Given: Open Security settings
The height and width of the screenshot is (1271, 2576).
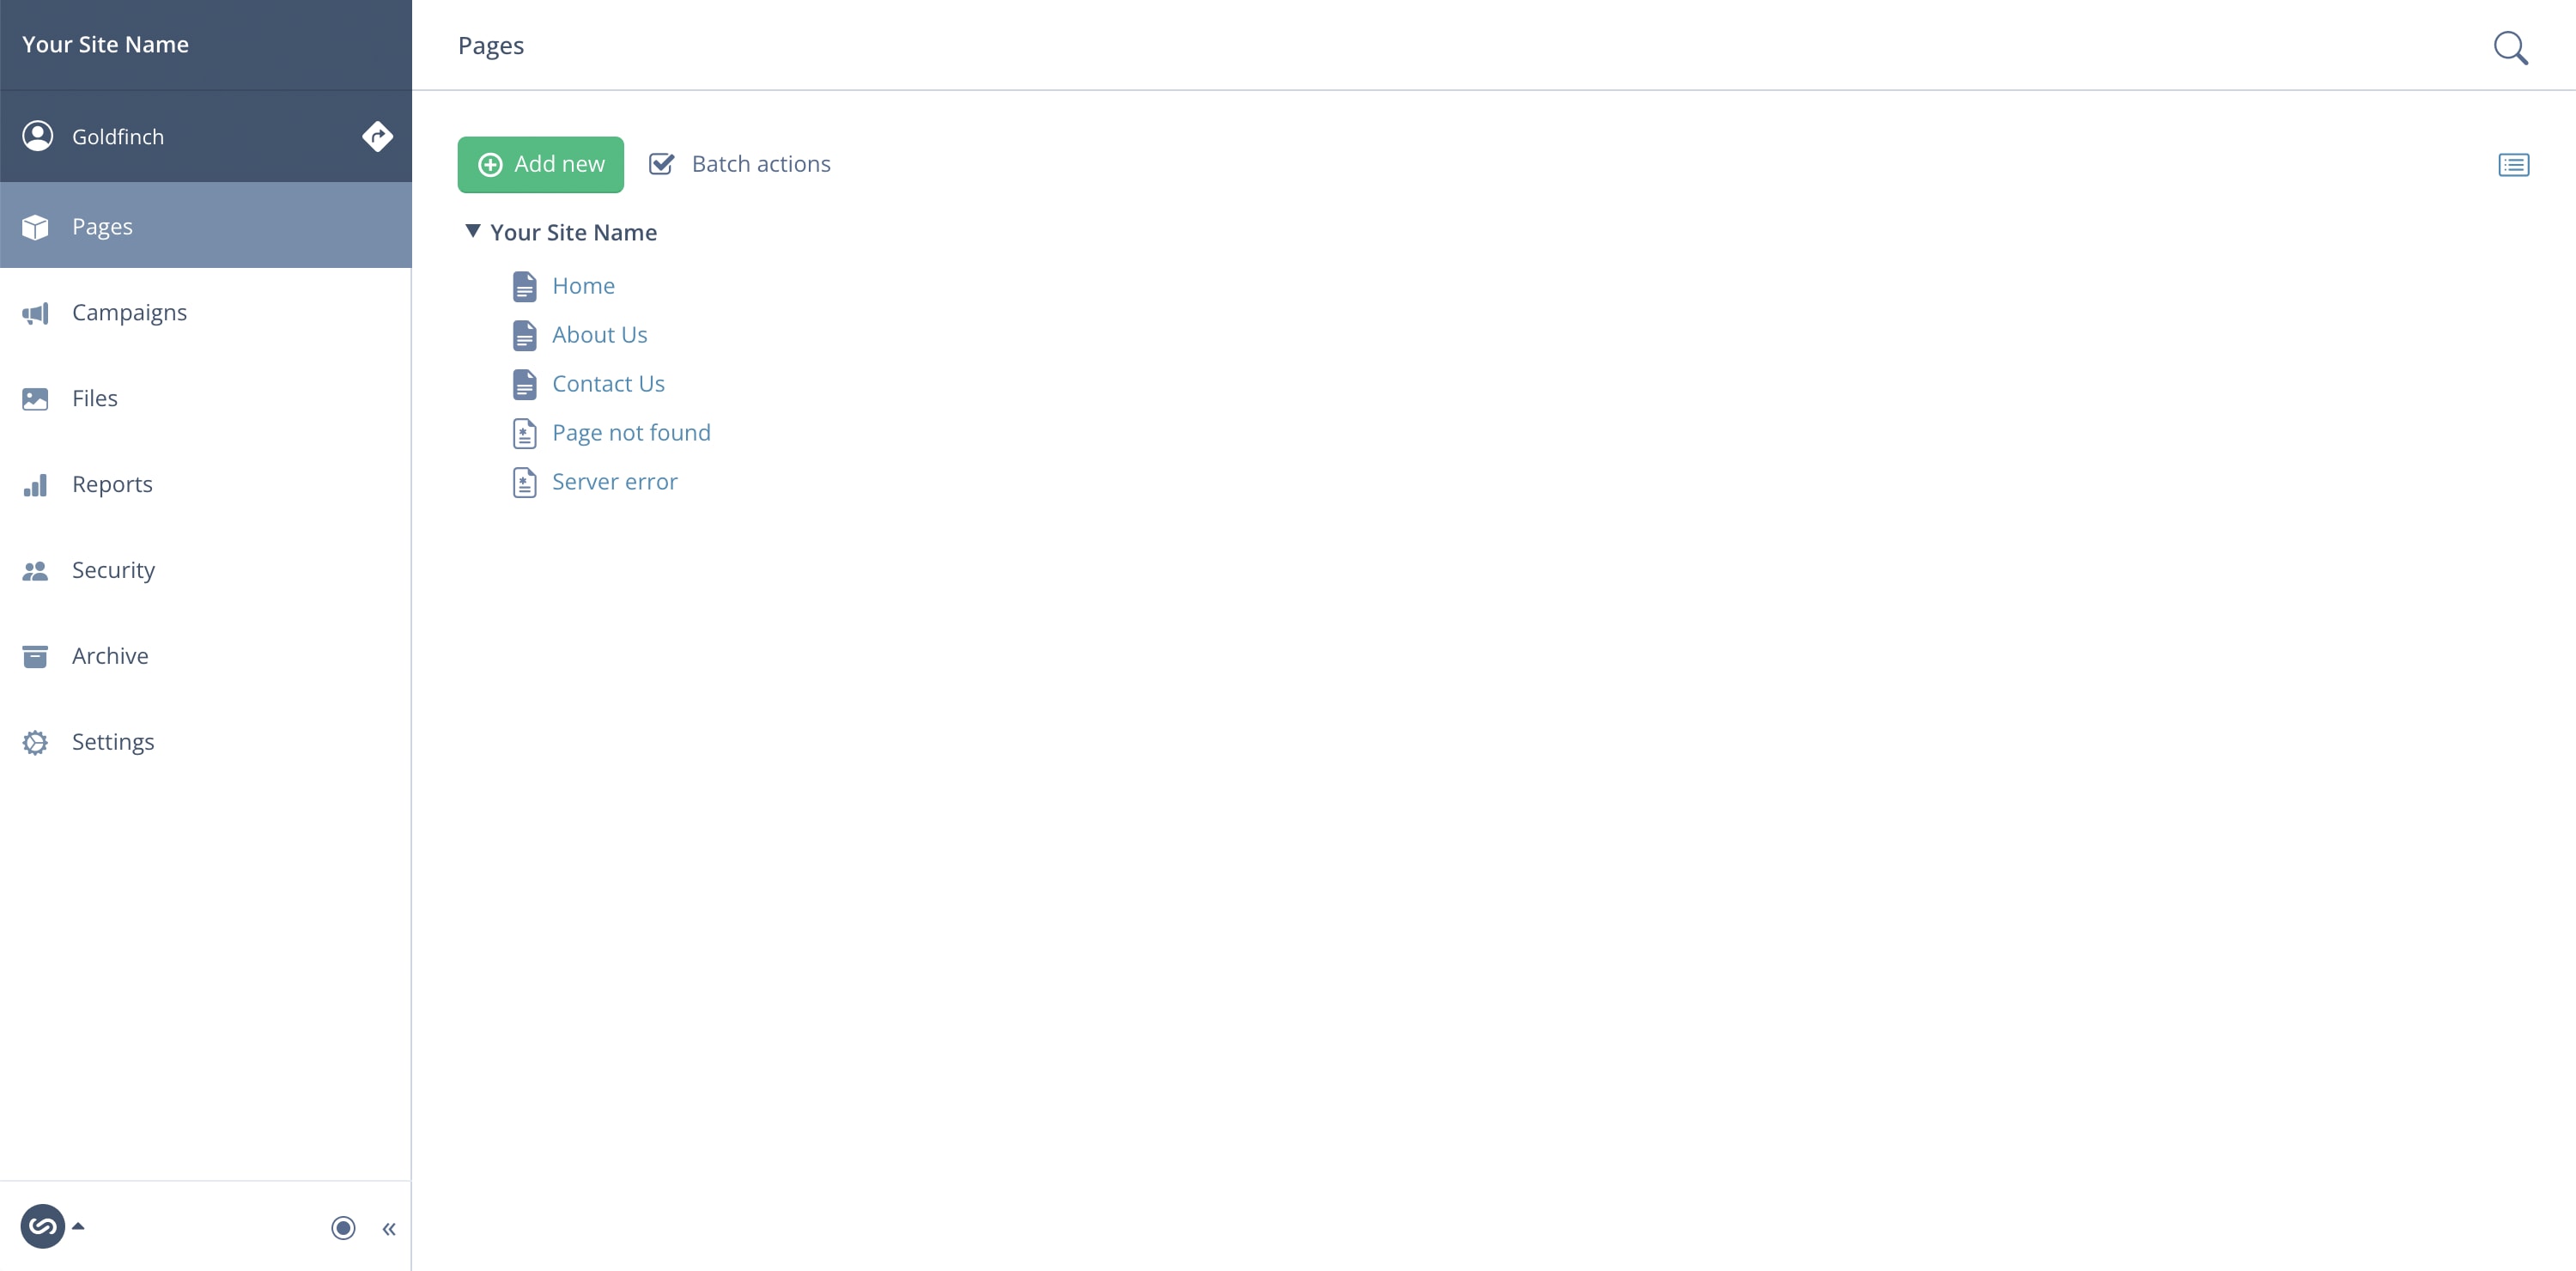Looking at the screenshot, I should point(113,570).
